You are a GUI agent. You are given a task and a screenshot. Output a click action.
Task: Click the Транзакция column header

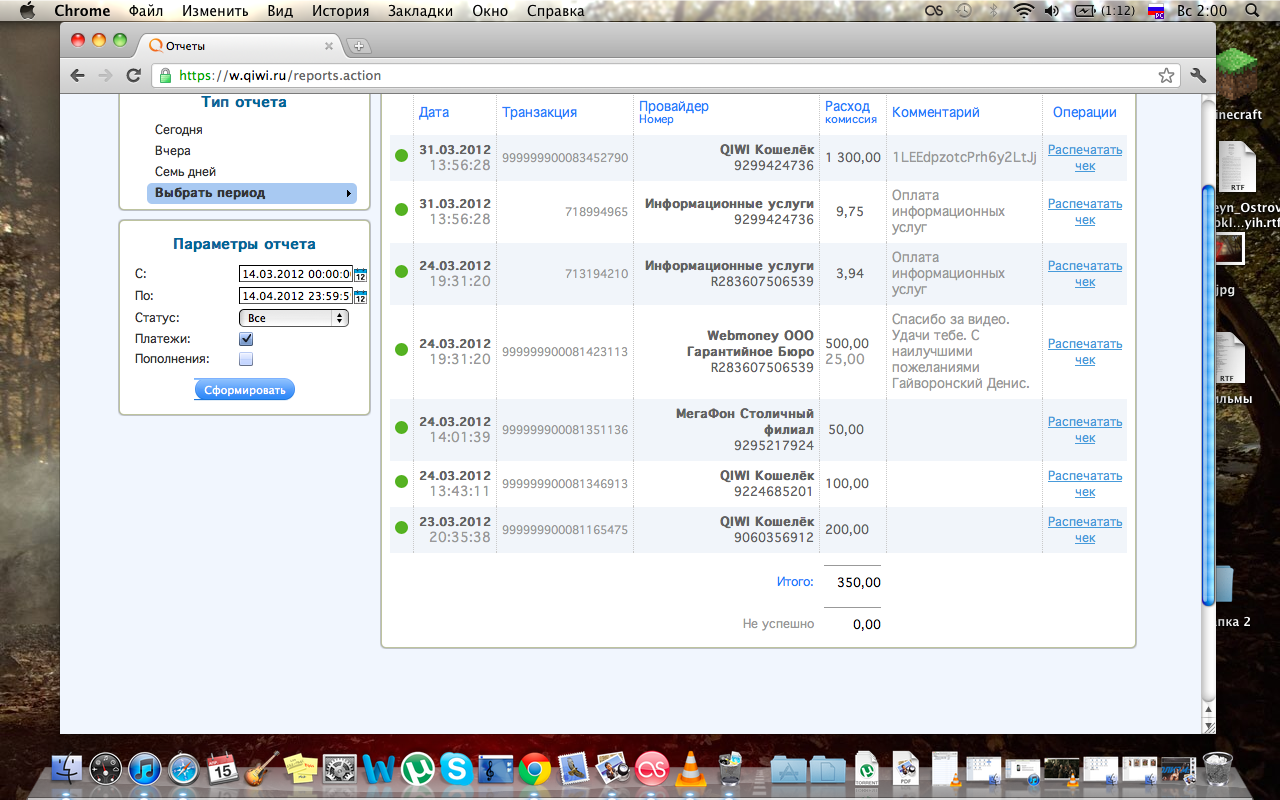click(540, 112)
